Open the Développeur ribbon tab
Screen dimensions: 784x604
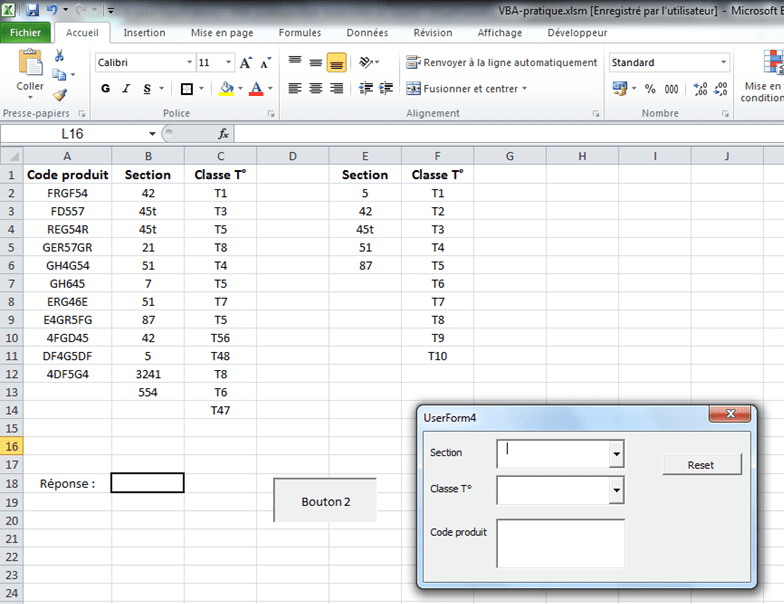pyautogui.click(x=577, y=33)
